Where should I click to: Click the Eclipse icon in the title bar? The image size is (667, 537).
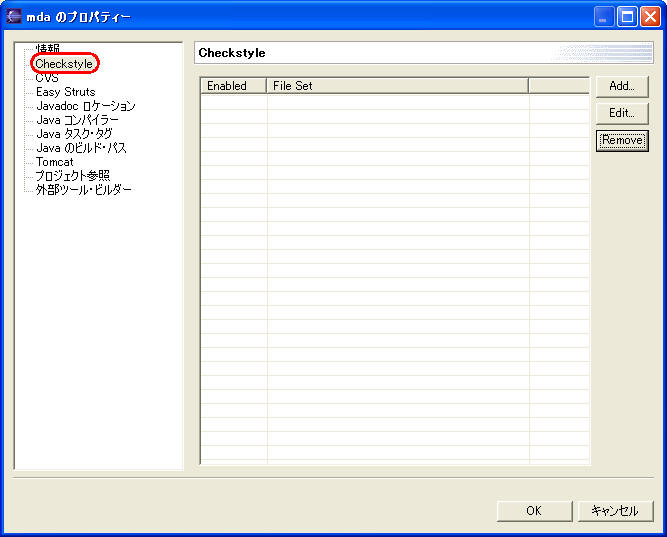click(14, 17)
